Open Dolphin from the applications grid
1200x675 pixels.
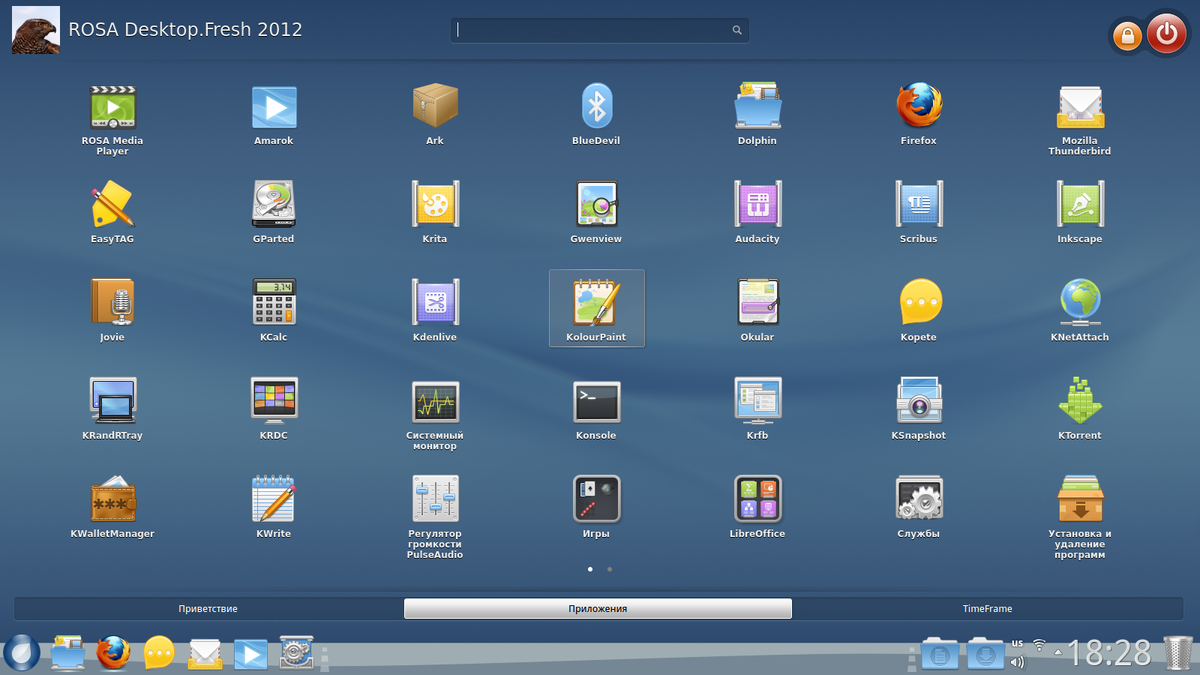coord(757,114)
